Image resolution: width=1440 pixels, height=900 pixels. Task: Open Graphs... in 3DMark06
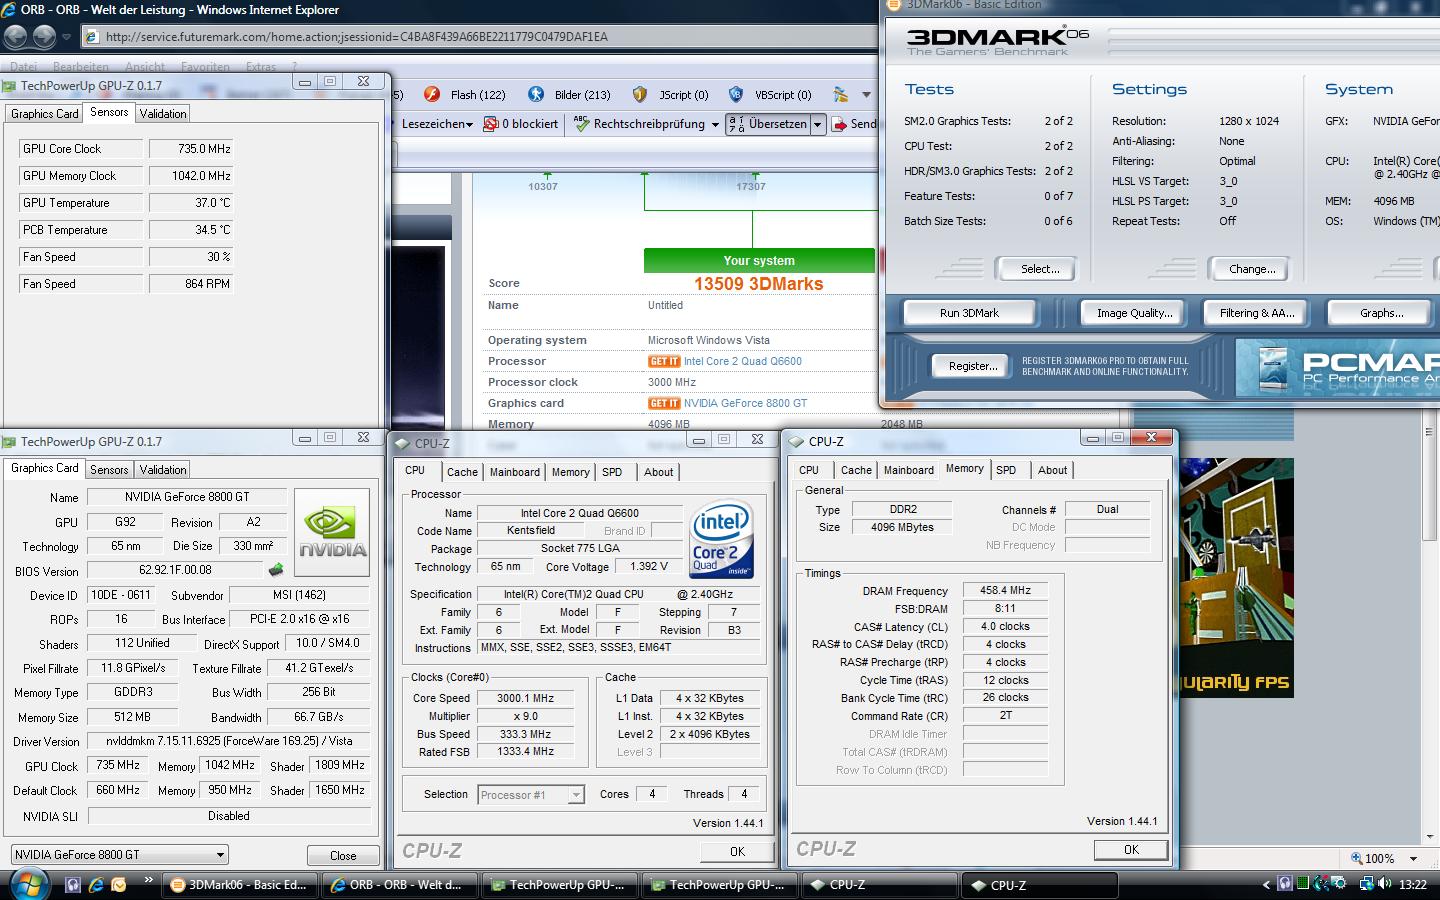tap(1381, 313)
